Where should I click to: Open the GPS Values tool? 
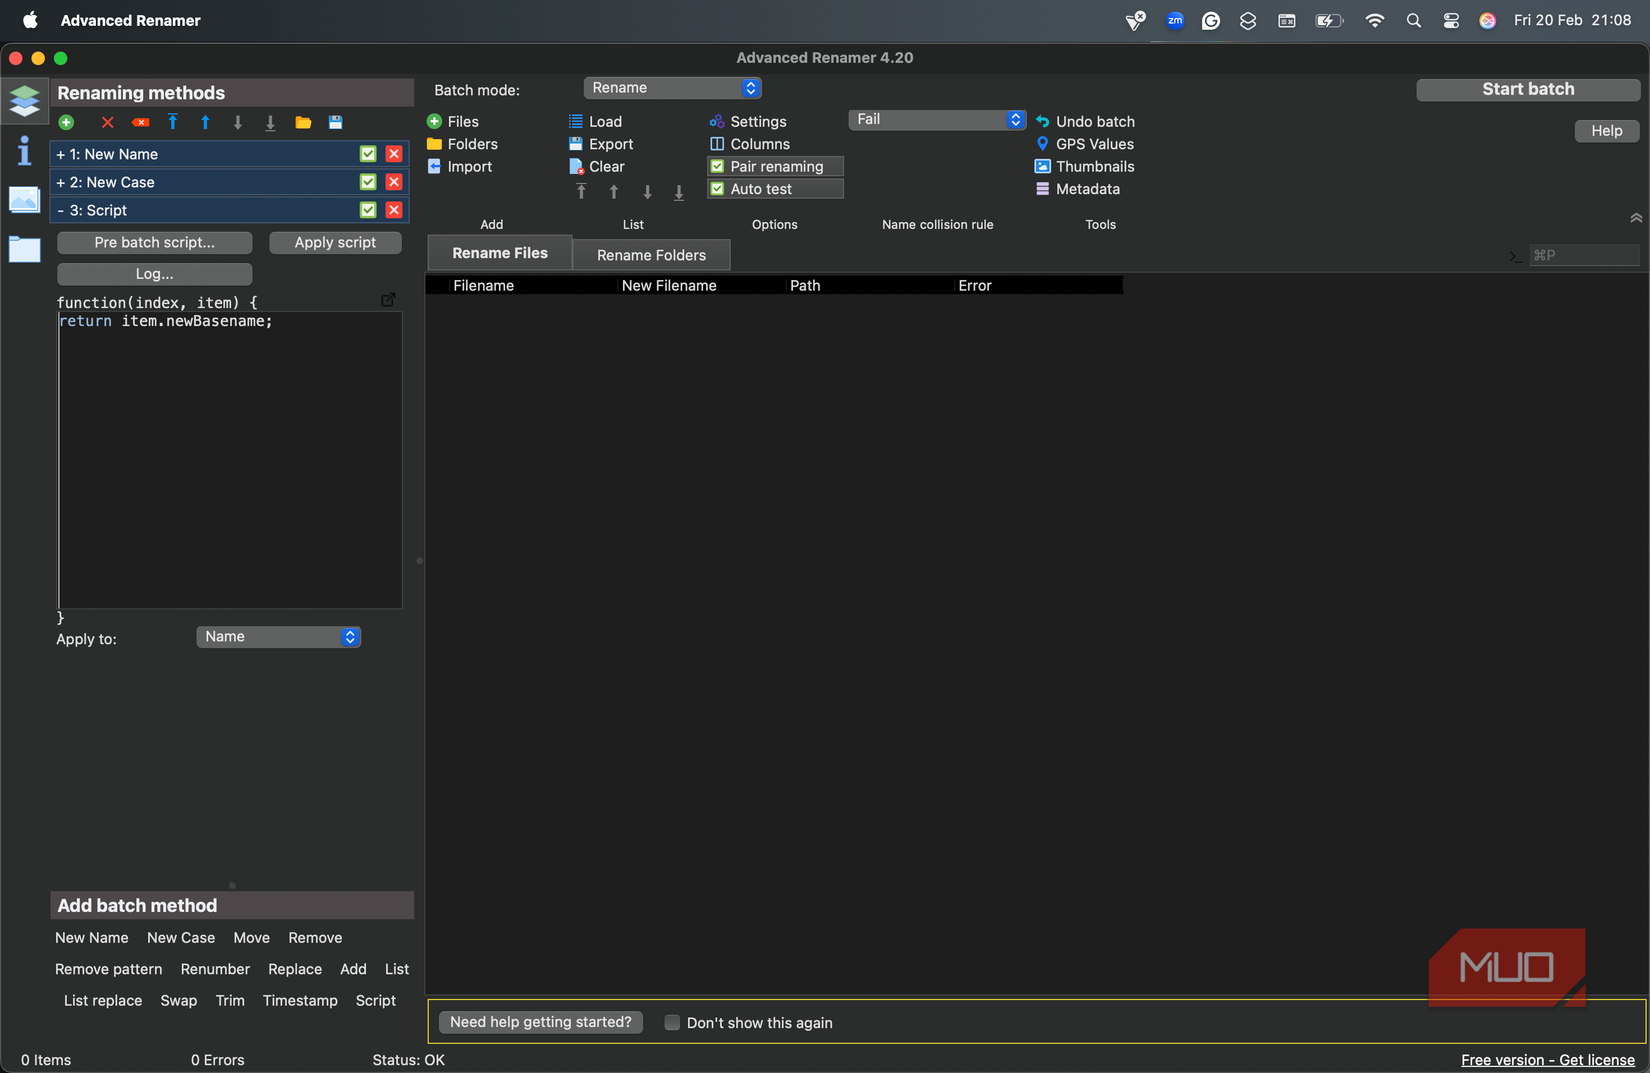[1085, 144]
